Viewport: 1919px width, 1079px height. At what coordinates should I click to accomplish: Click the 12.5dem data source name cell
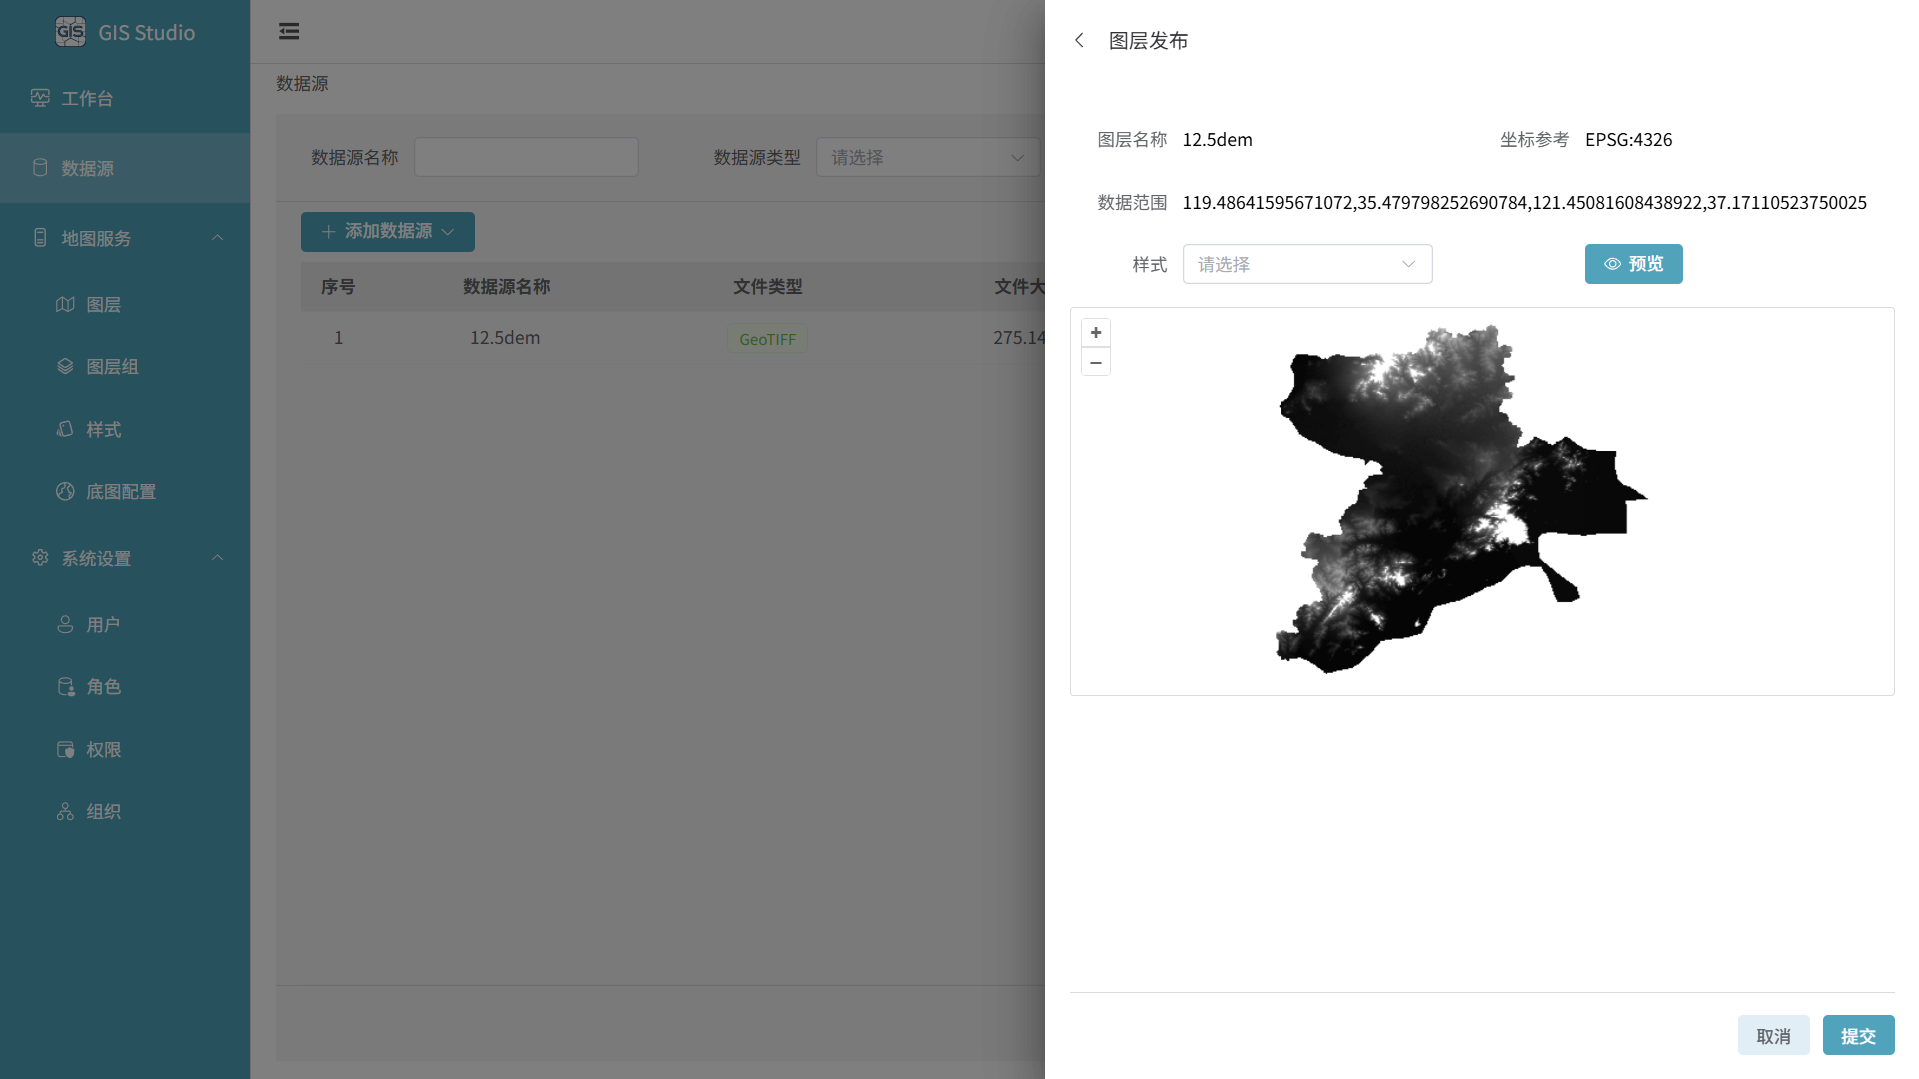coord(505,338)
